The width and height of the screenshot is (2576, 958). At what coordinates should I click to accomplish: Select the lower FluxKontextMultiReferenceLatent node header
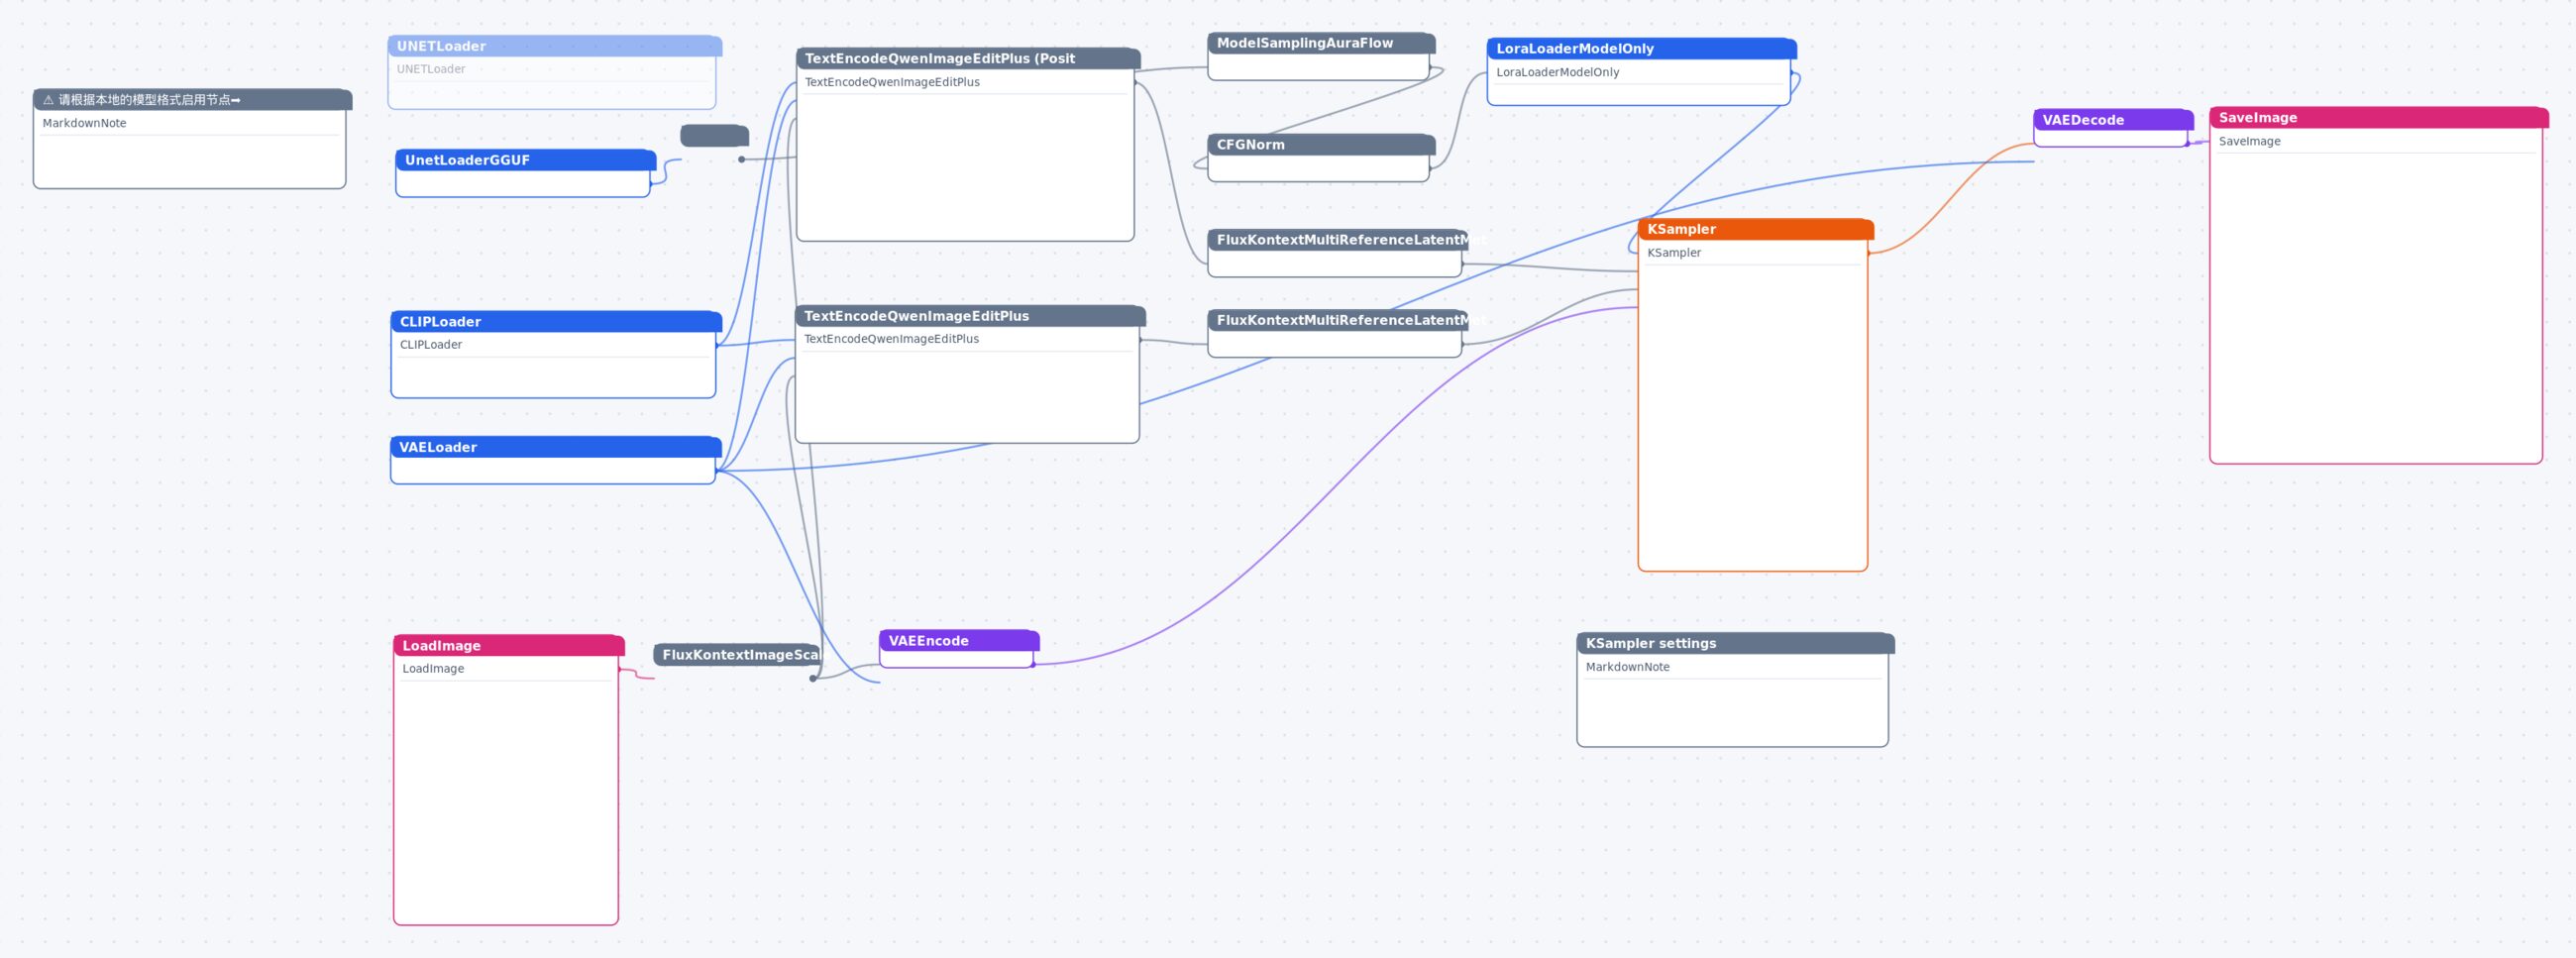1337,320
